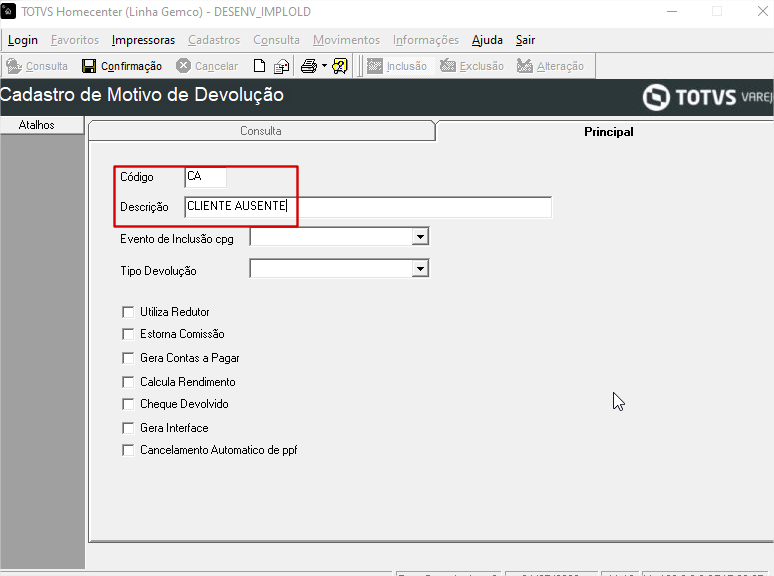Toggle Cancelamento Automatico de ppf checkbox
Screen dimensions: 774x576
pyautogui.click(x=128, y=450)
